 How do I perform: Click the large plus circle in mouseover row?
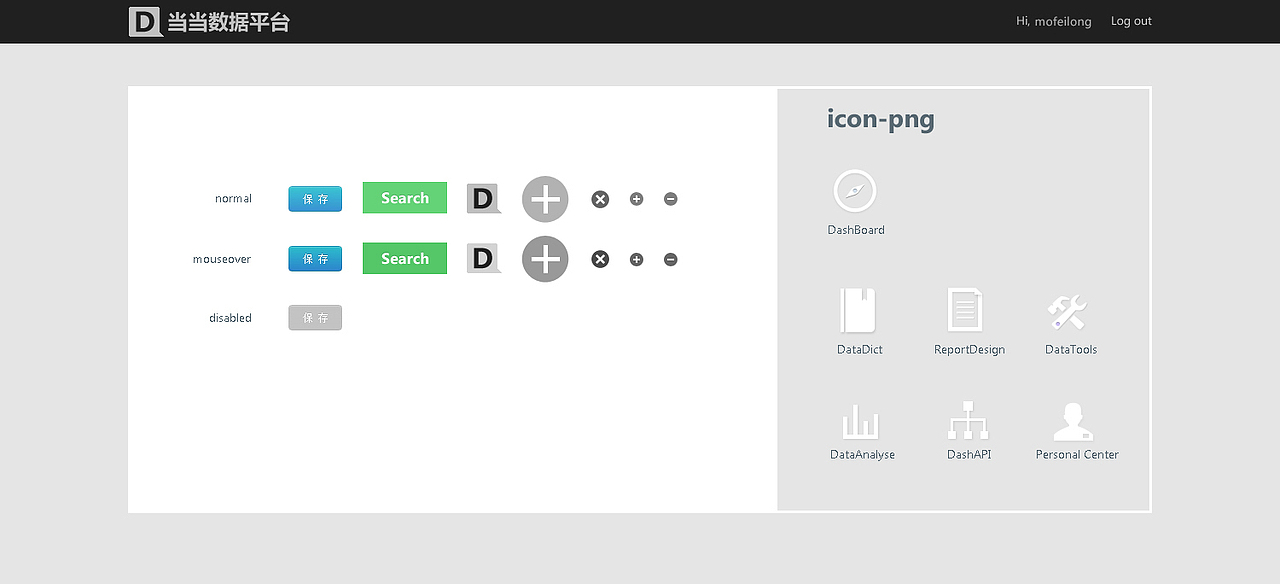pyautogui.click(x=545, y=259)
